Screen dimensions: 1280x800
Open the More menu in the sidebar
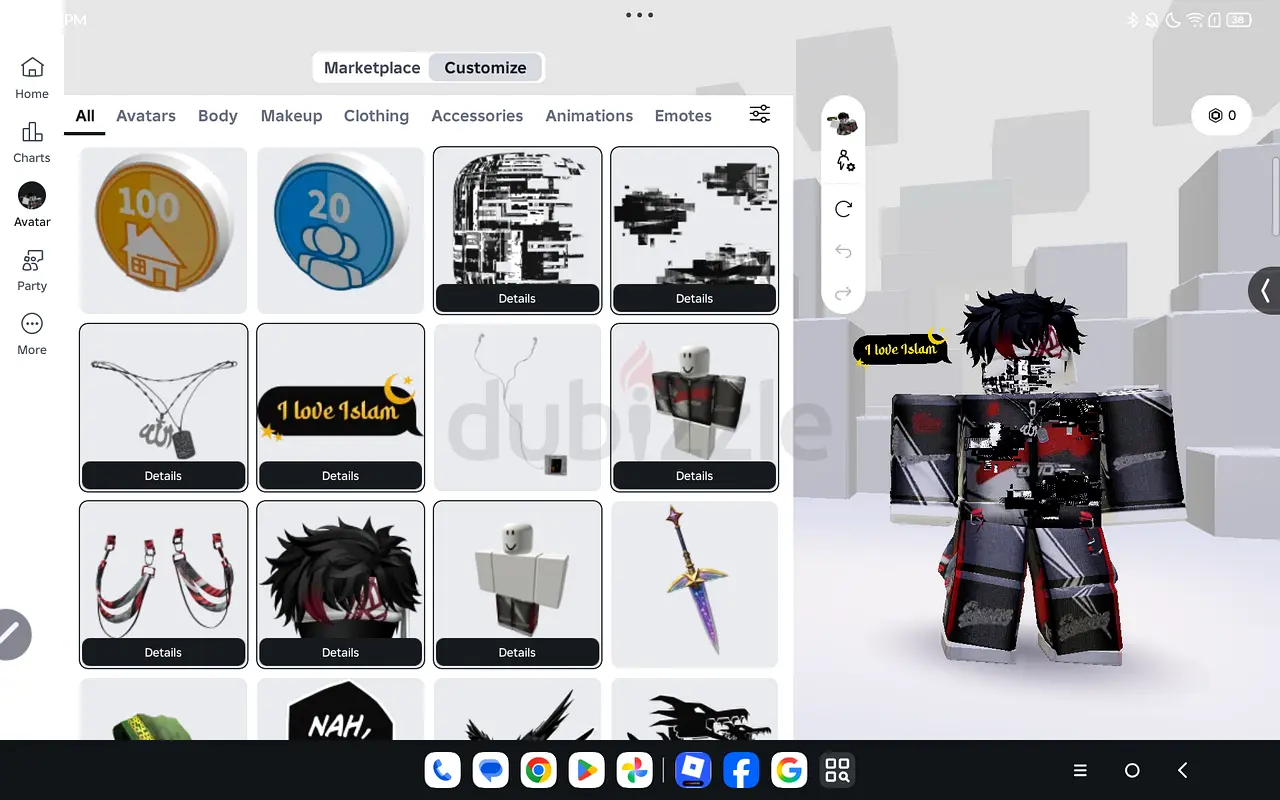tap(32, 335)
